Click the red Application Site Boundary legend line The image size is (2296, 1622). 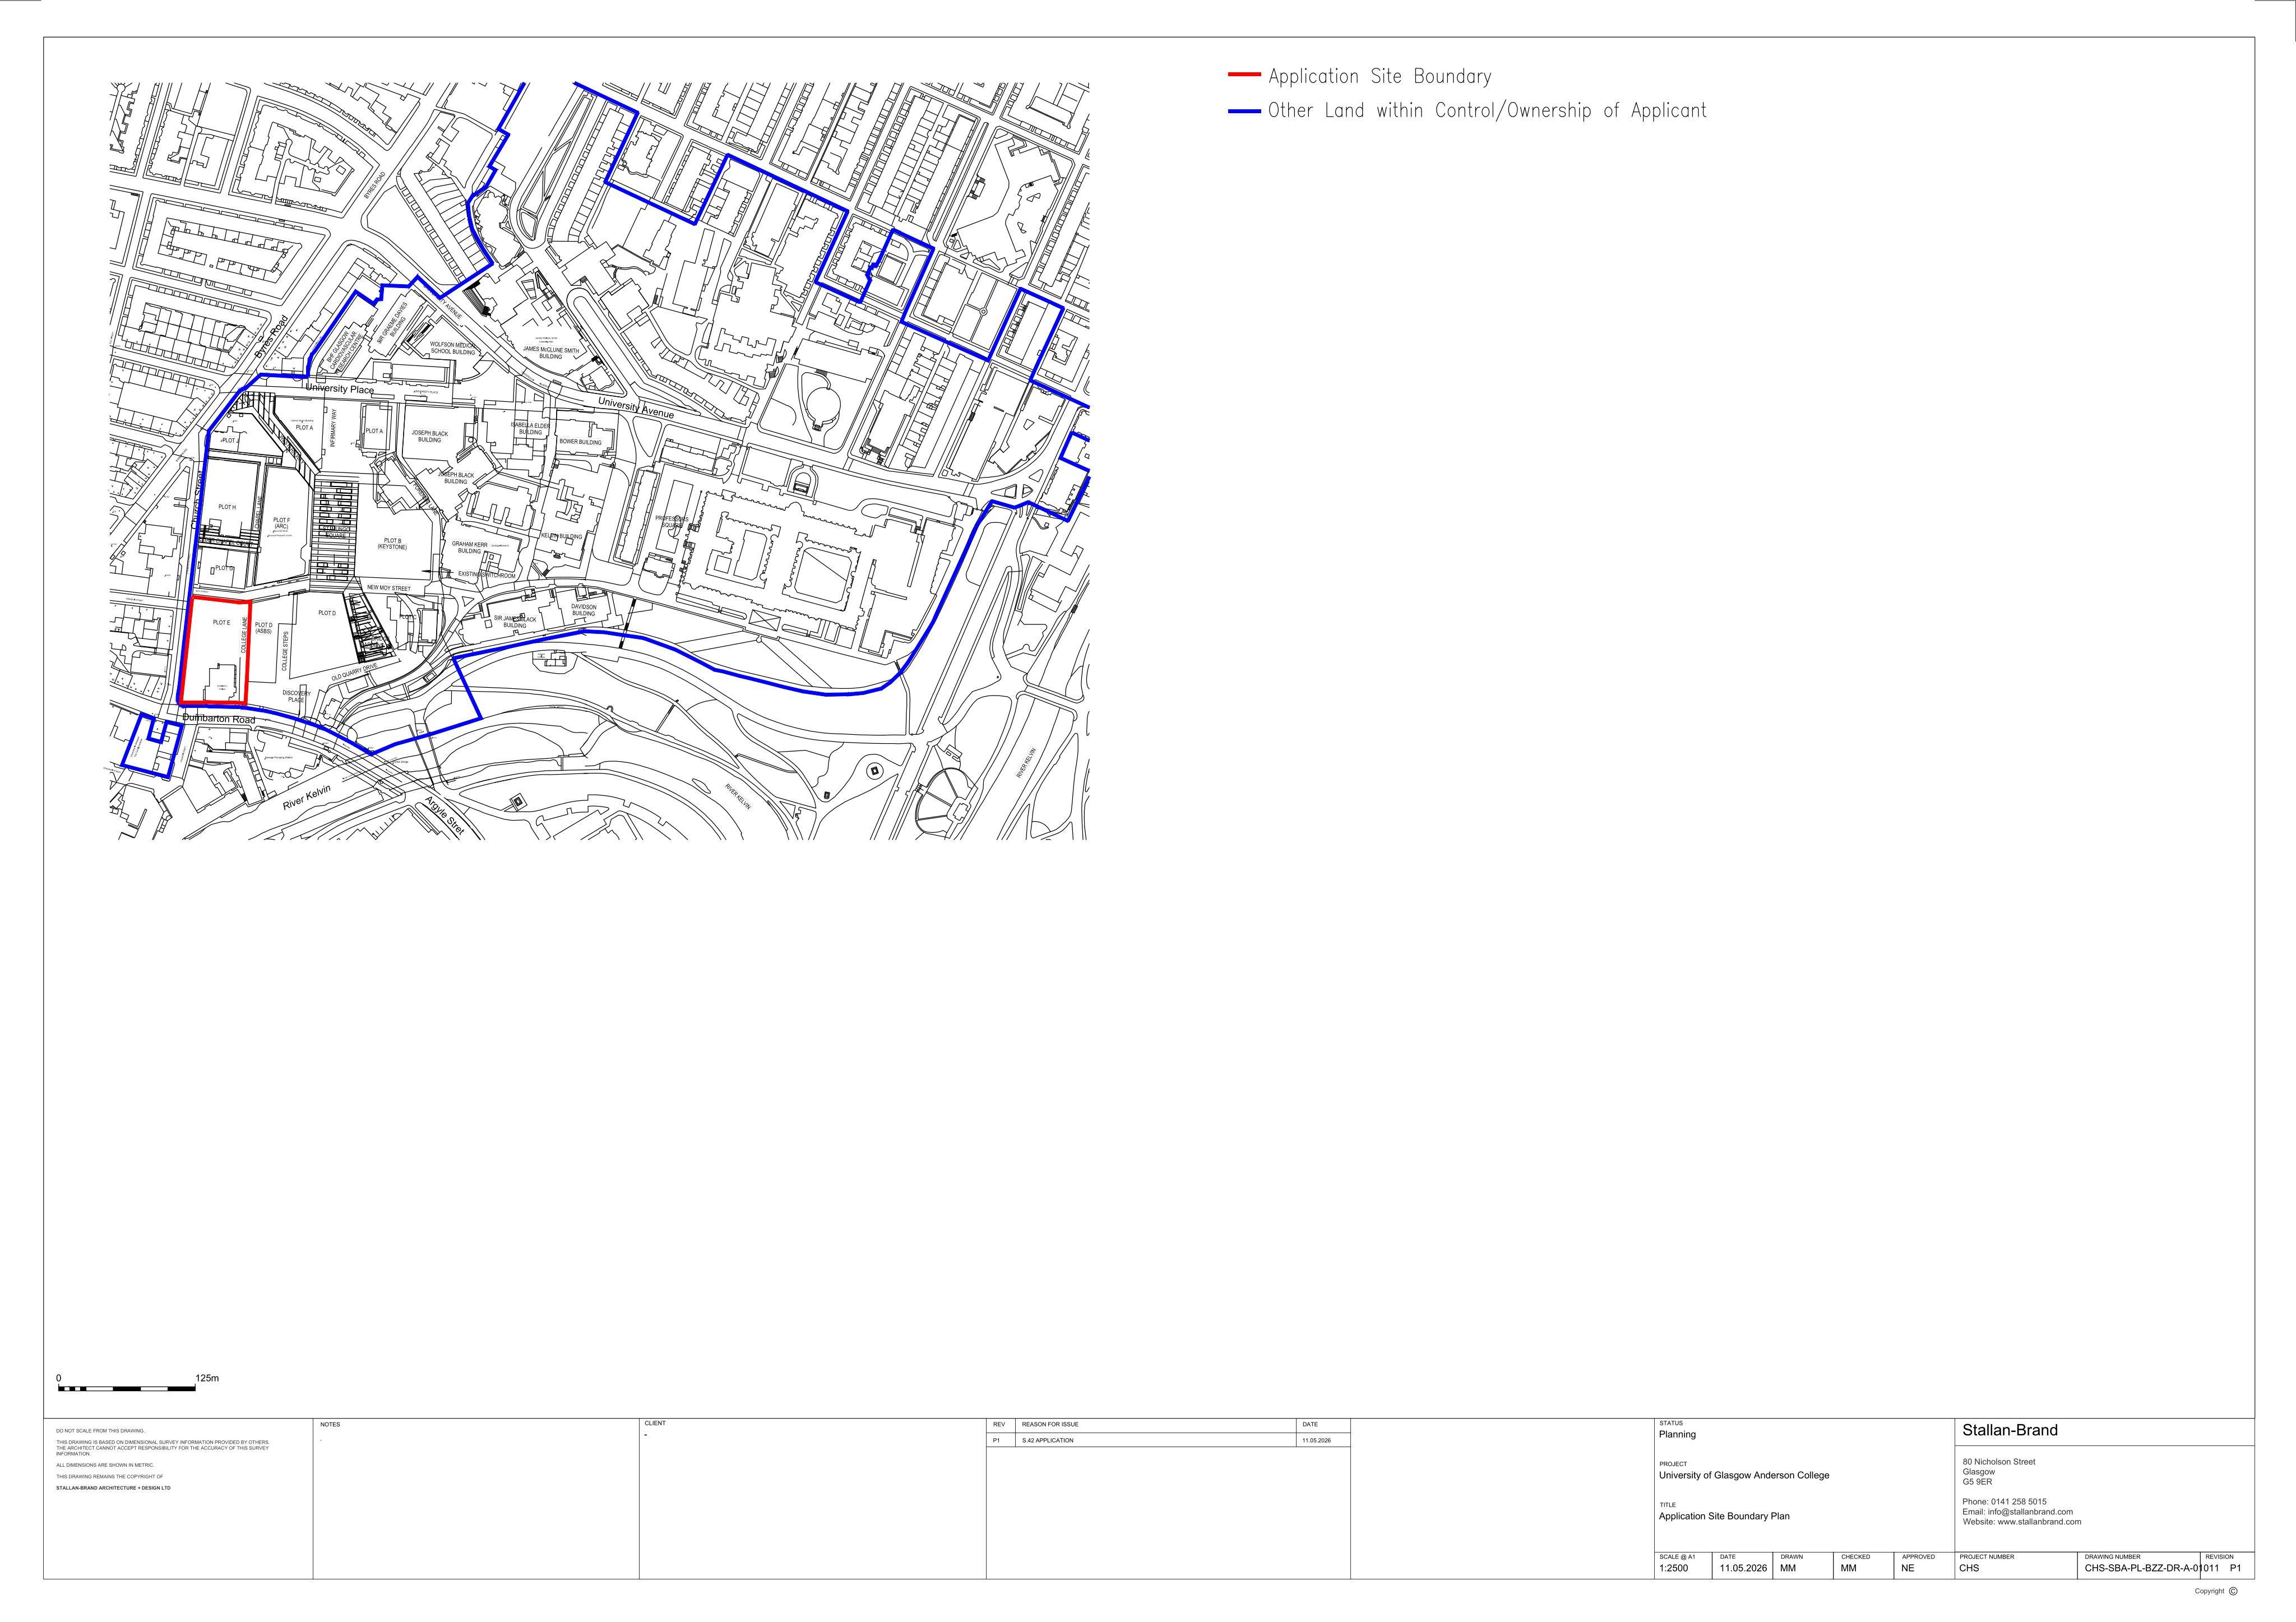1244,75
